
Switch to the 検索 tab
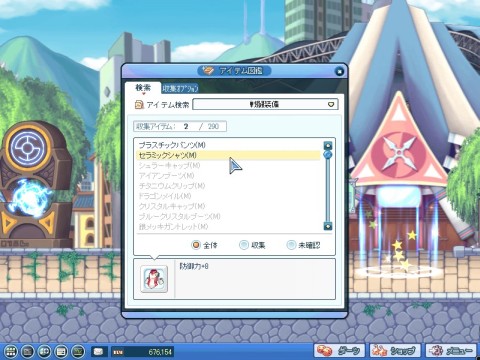143,88
